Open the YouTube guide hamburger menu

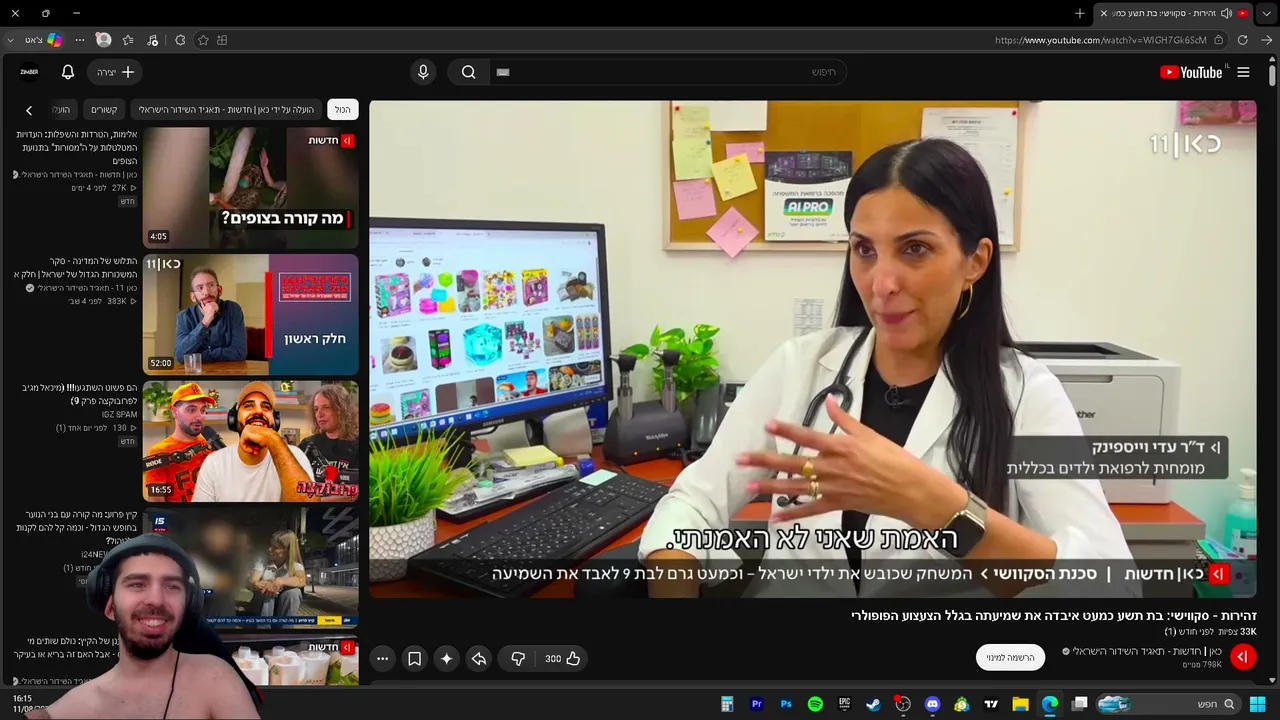(x=1243, y=72)
